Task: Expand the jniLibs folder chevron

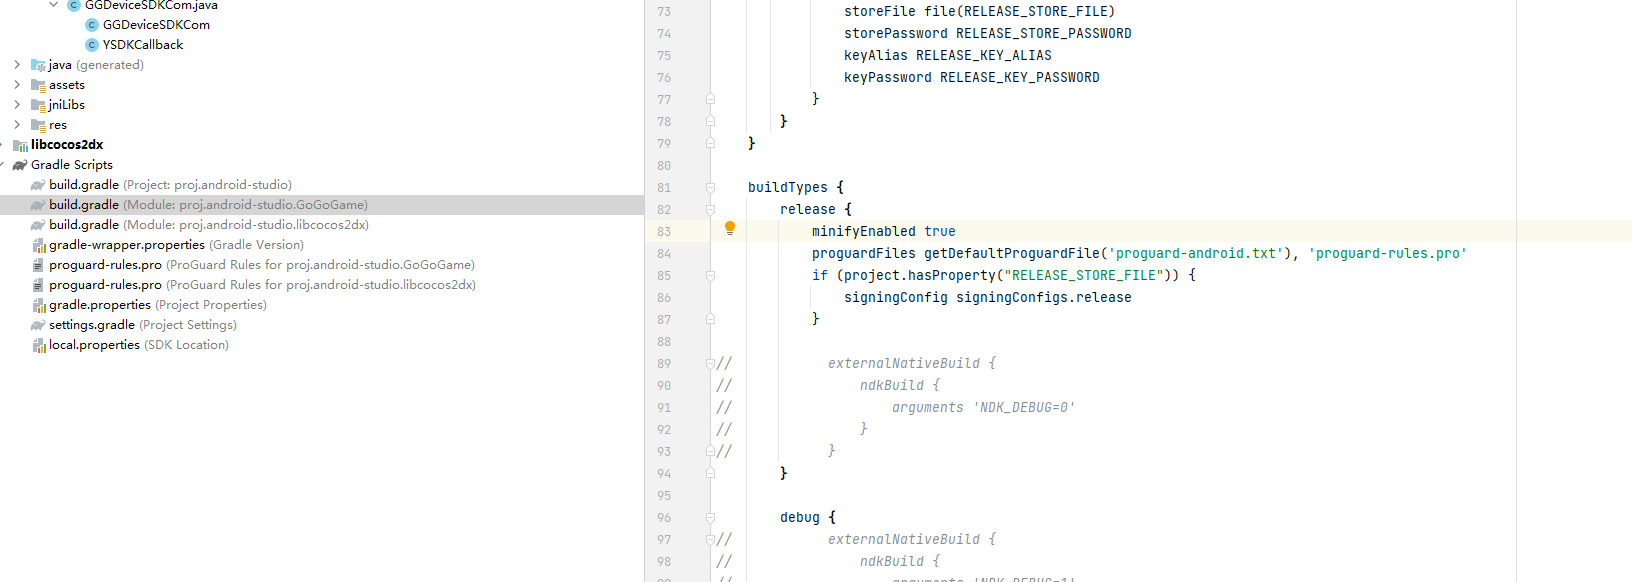Action: [17, 105]
